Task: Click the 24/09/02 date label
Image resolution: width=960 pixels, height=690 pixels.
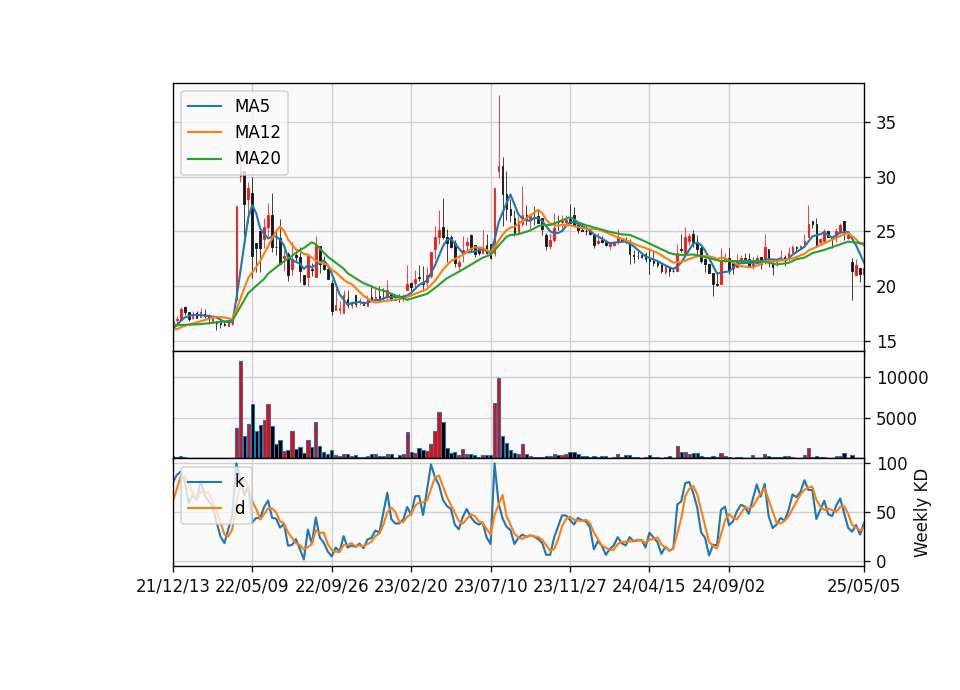Action: click(x=729, y=586)
